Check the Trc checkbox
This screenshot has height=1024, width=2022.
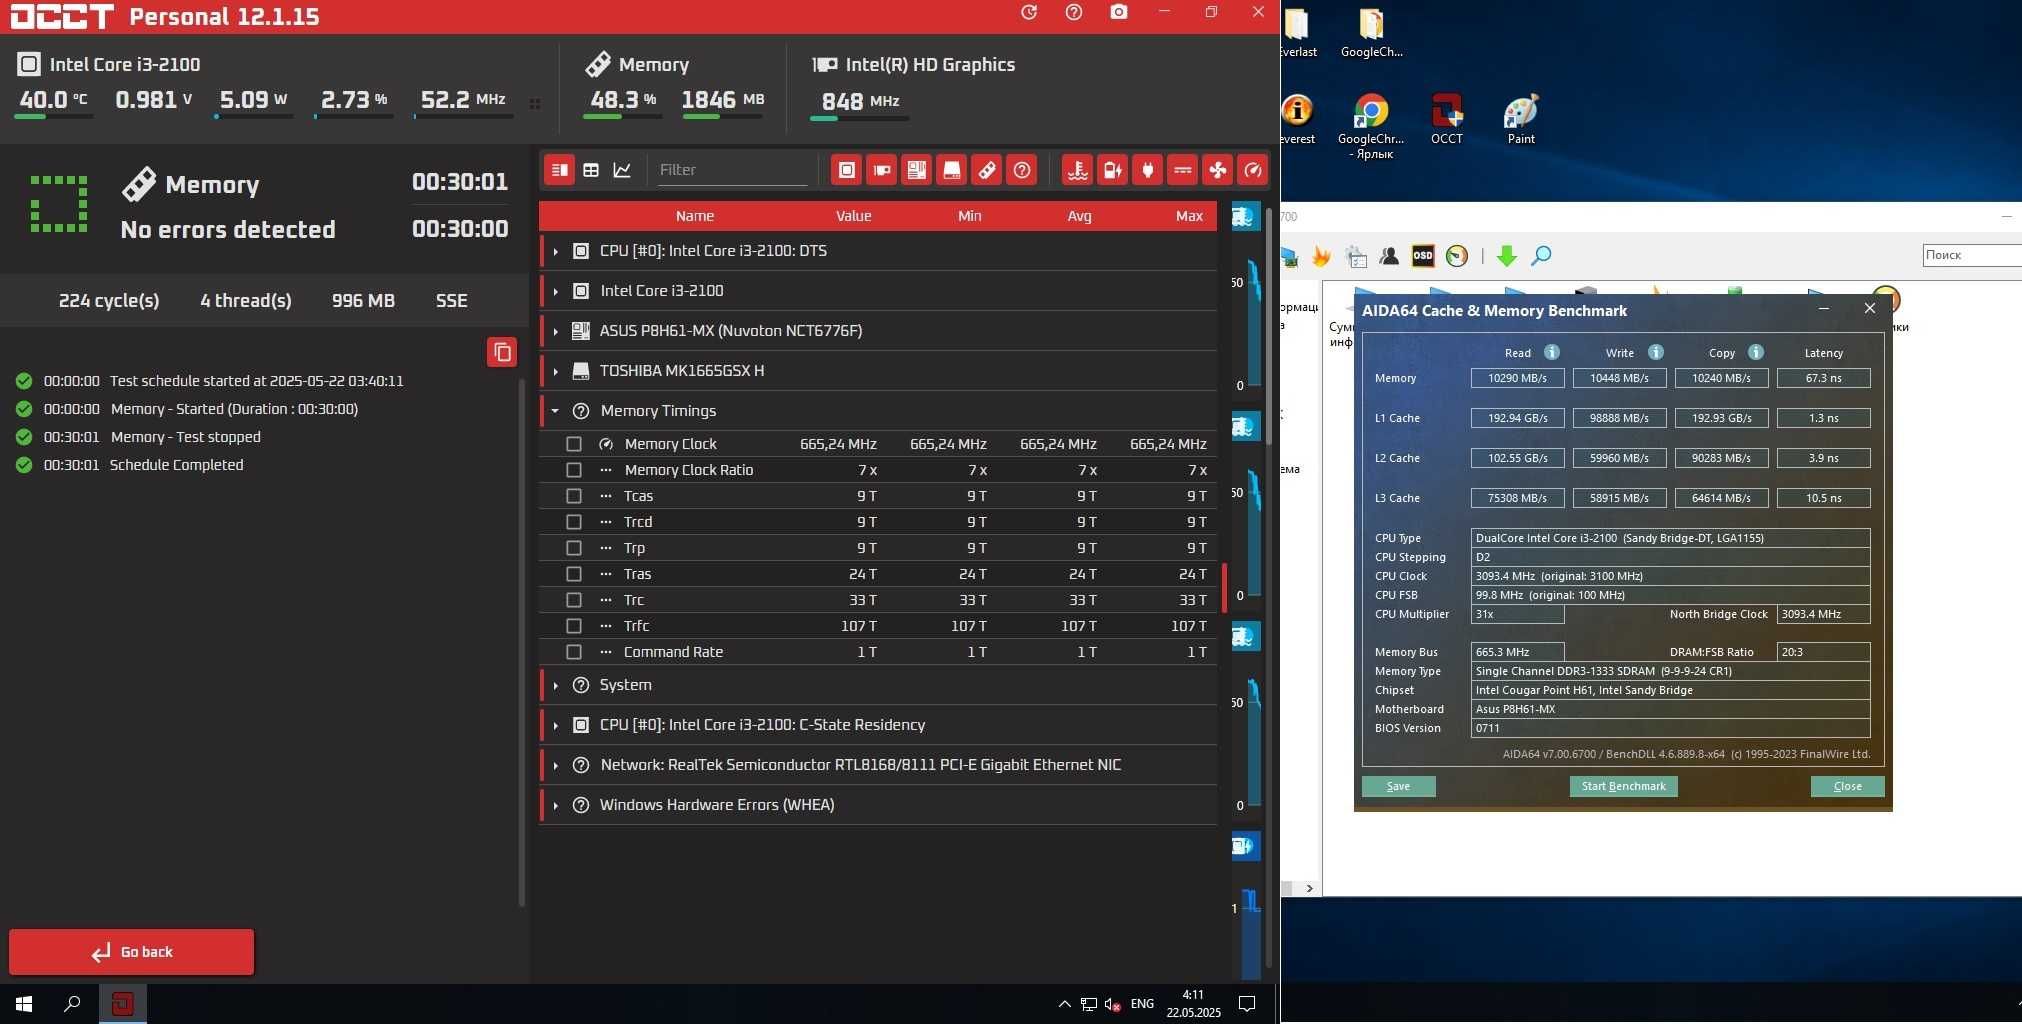click(x=574, y=600)
